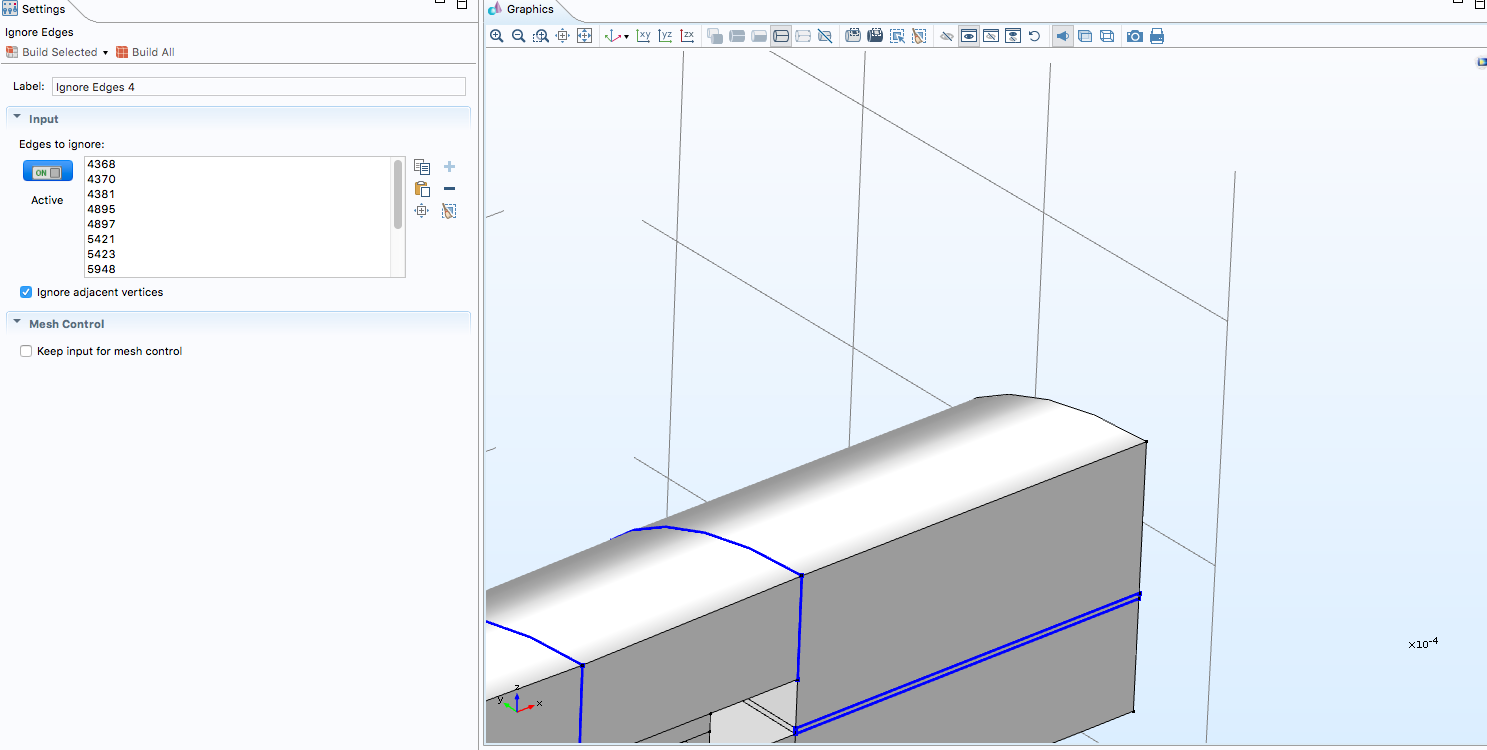Click the Zoom Extents icon
Screen dimensions: 1487x750
click(x=585, y=36)
